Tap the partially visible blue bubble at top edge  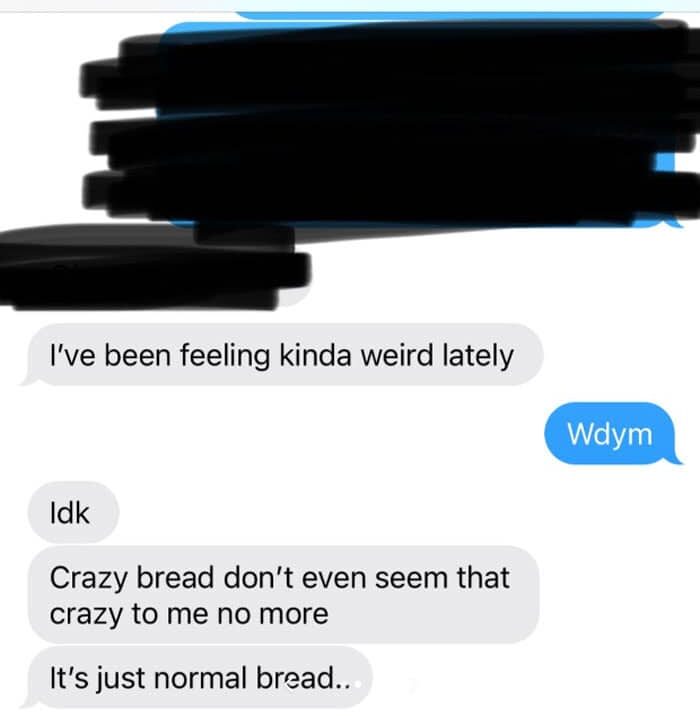pos(450,15)
